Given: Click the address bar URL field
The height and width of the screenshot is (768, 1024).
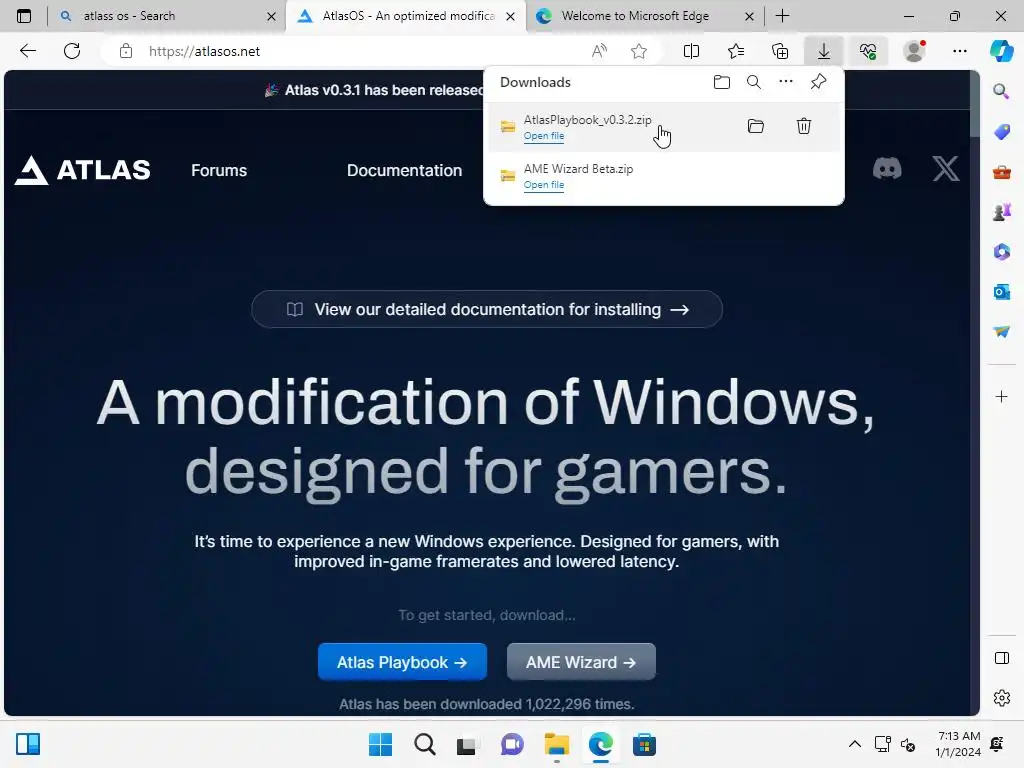Looking at the screenshot, I should (366, 51).
